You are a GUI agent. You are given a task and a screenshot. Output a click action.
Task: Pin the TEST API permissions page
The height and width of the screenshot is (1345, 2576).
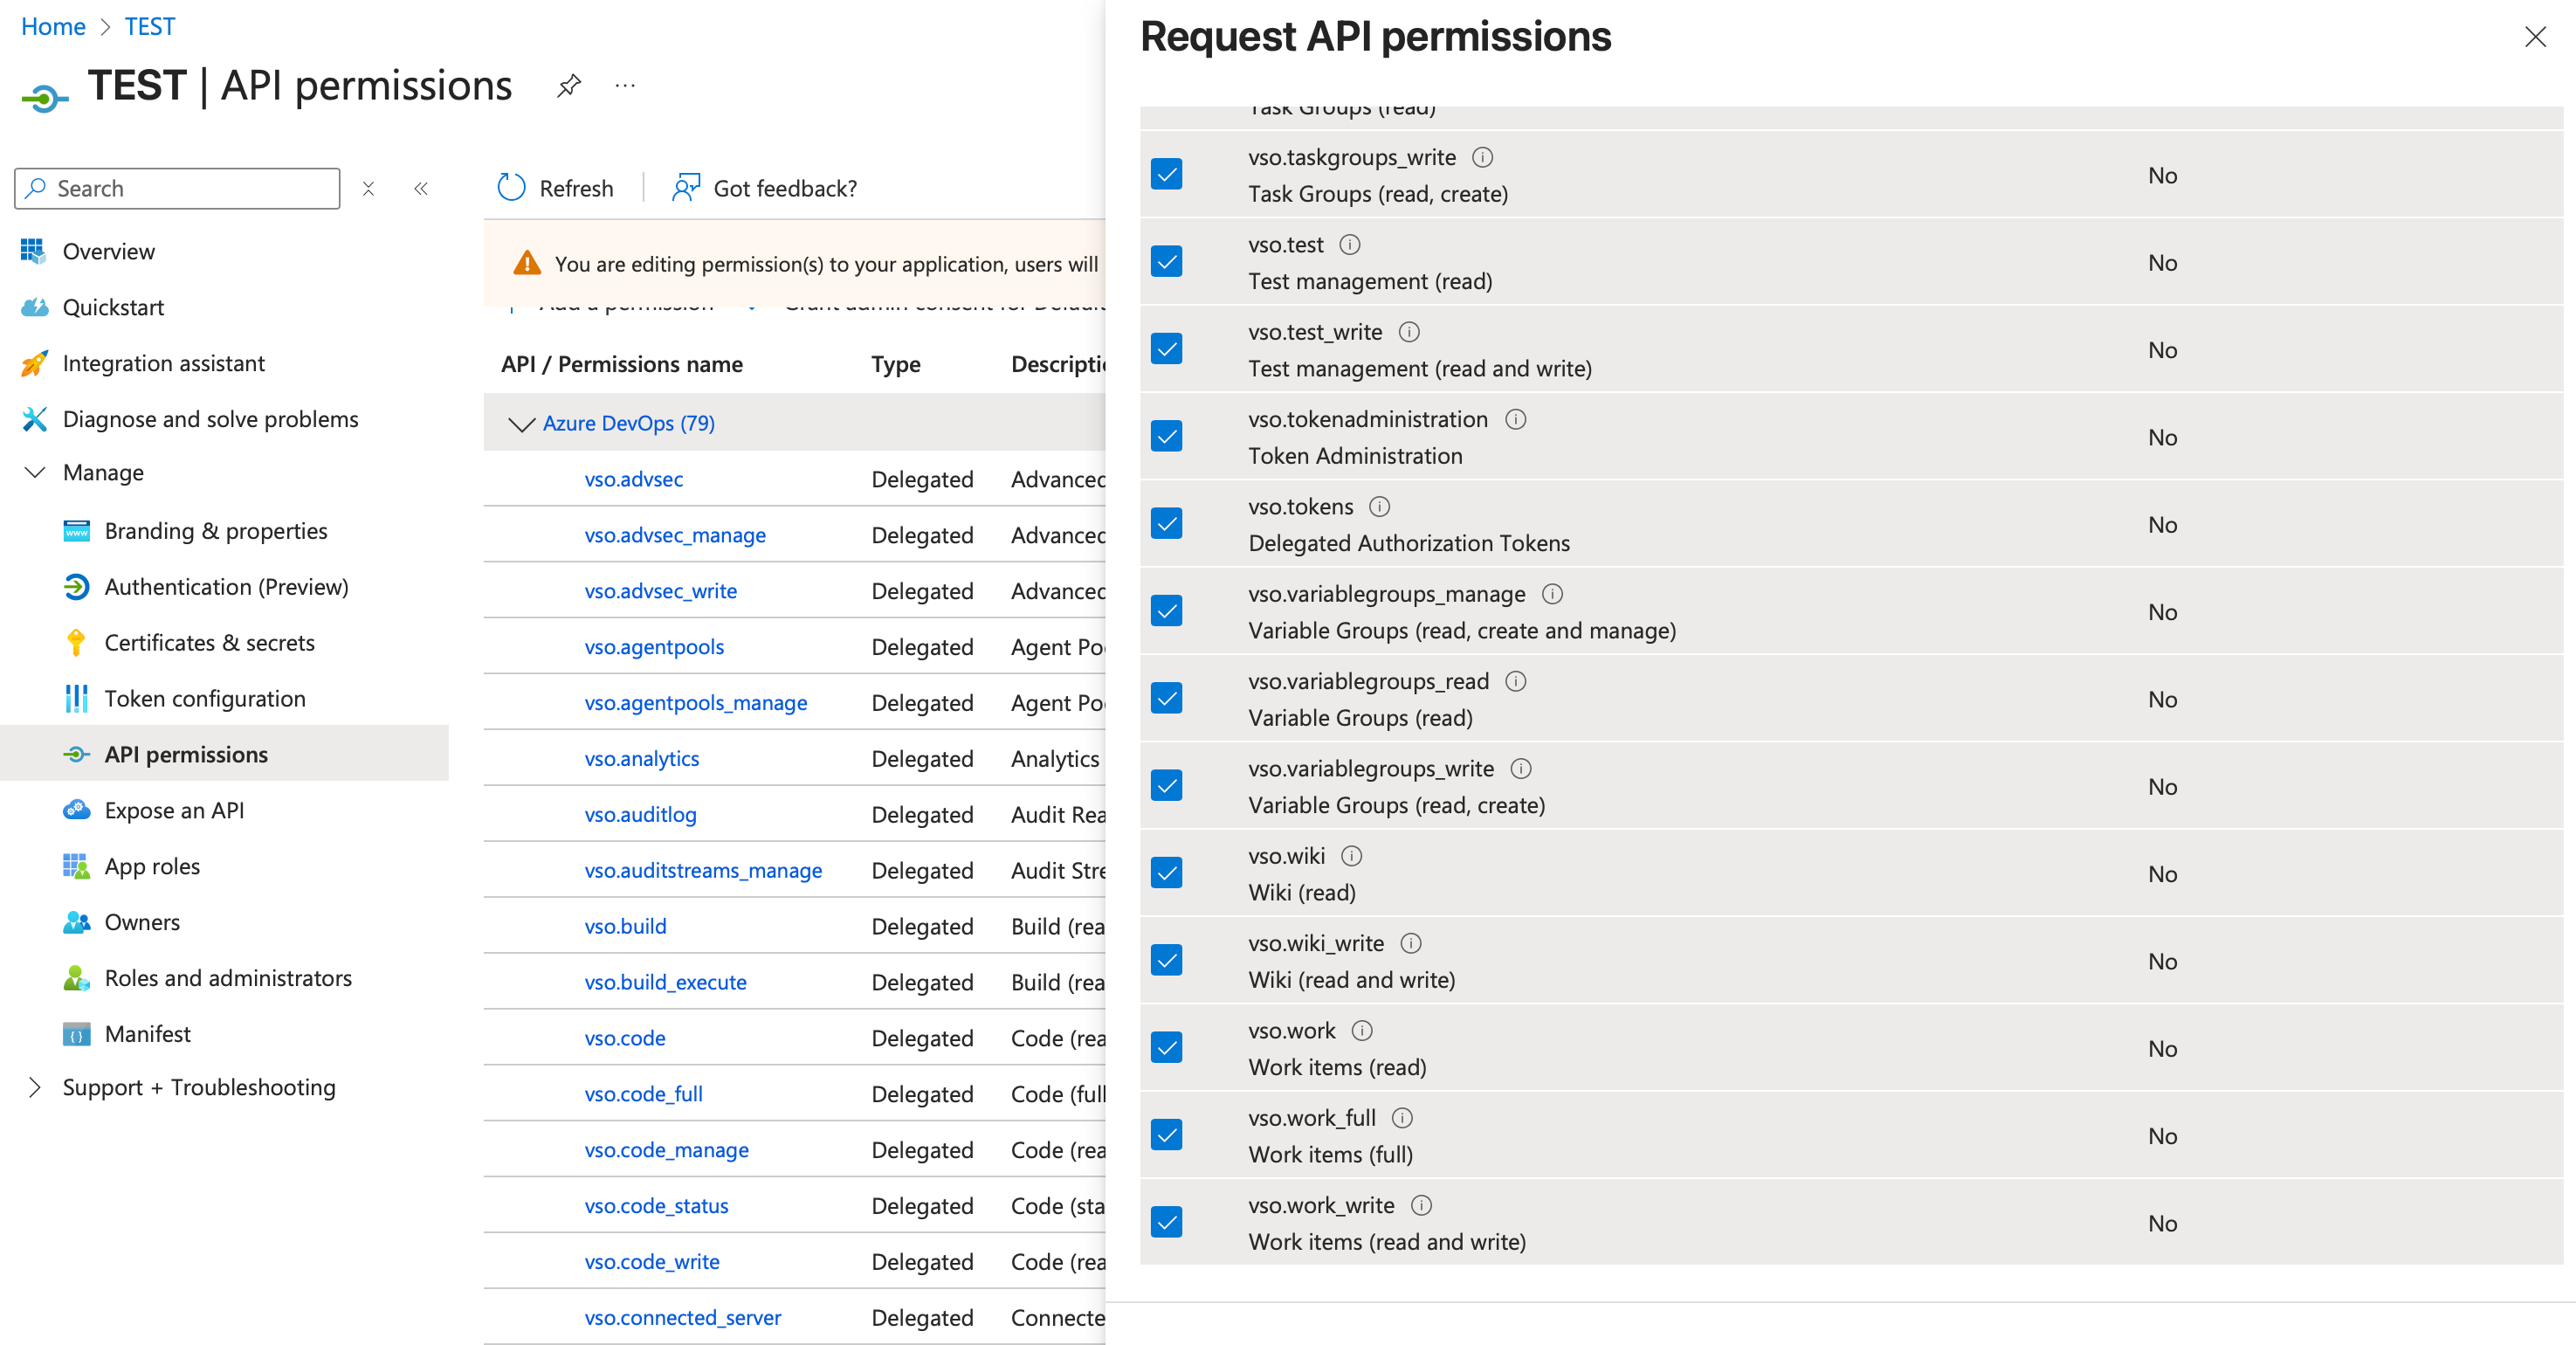[569, 86]
